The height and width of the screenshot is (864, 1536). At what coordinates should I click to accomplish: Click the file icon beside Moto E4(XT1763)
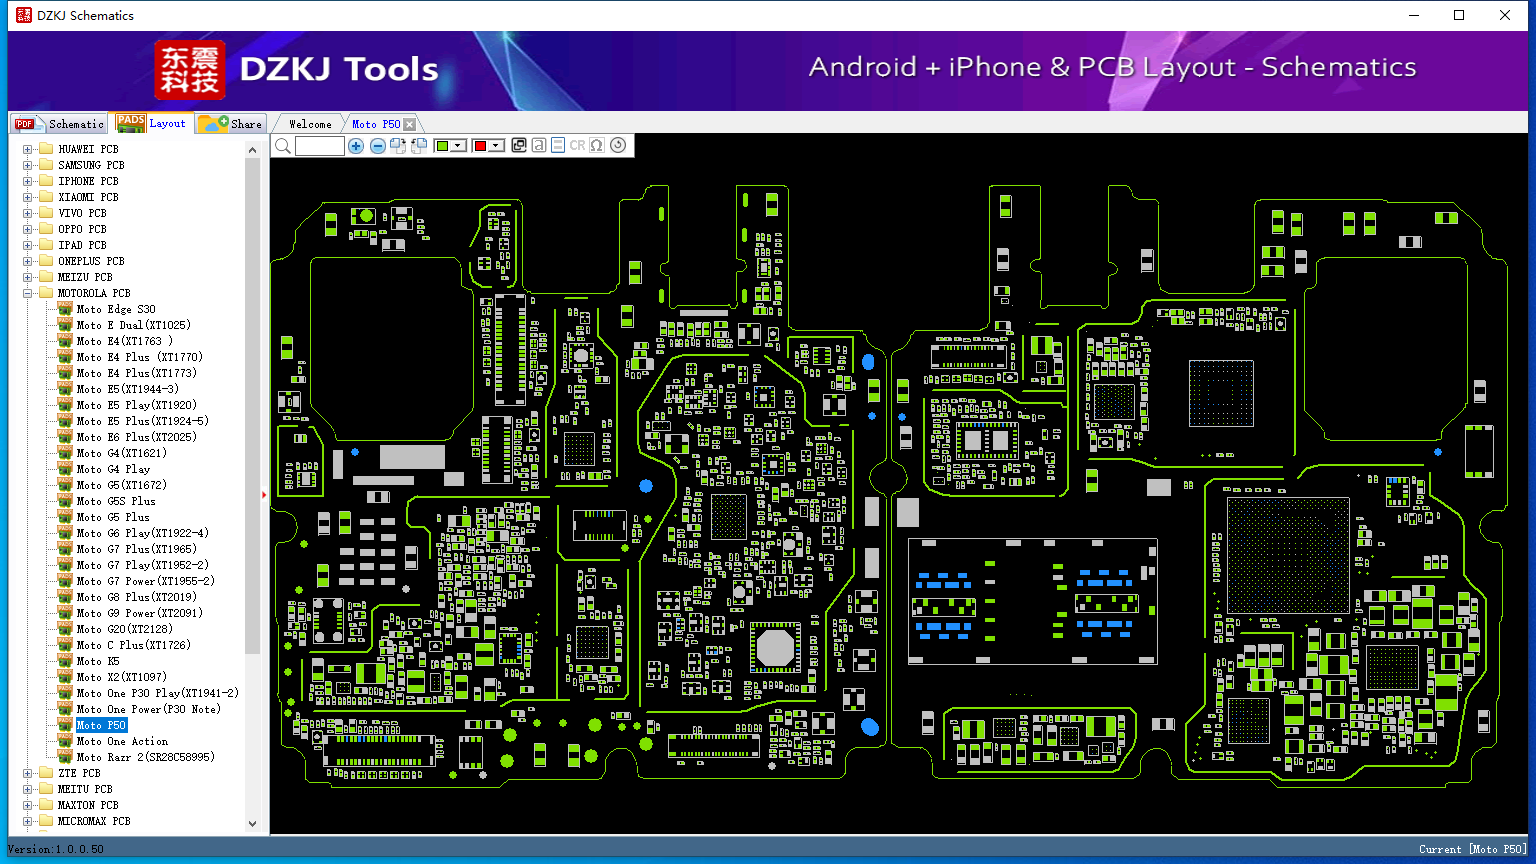pyautogui.click(x=65, y=341)
